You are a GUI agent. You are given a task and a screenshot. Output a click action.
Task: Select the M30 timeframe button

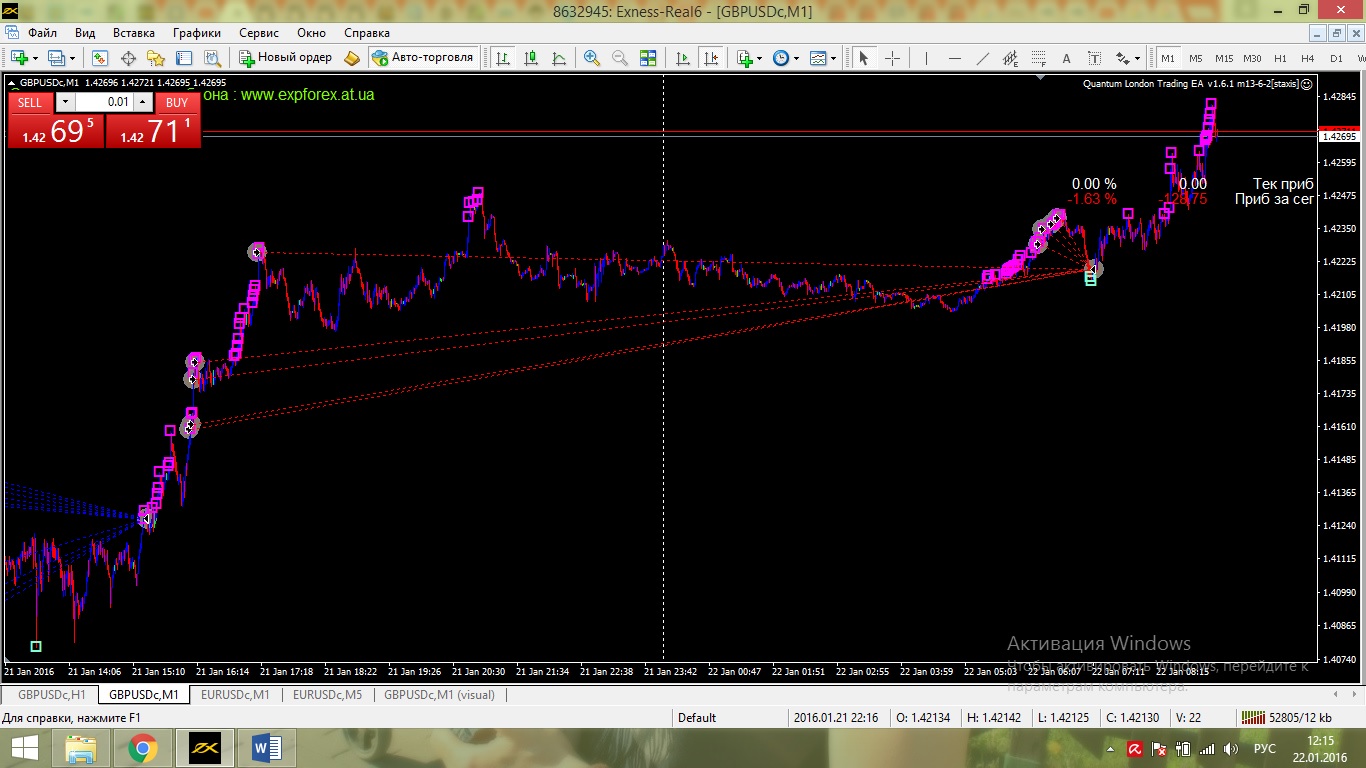point(1252,58)
